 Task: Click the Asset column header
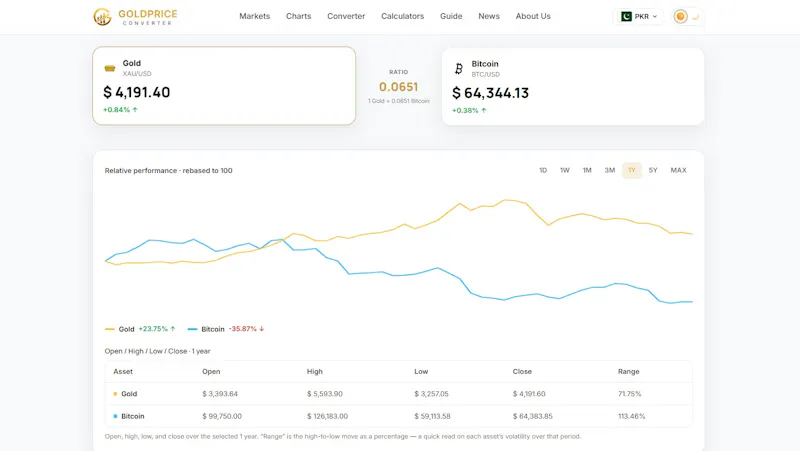[x=123, y=371]
